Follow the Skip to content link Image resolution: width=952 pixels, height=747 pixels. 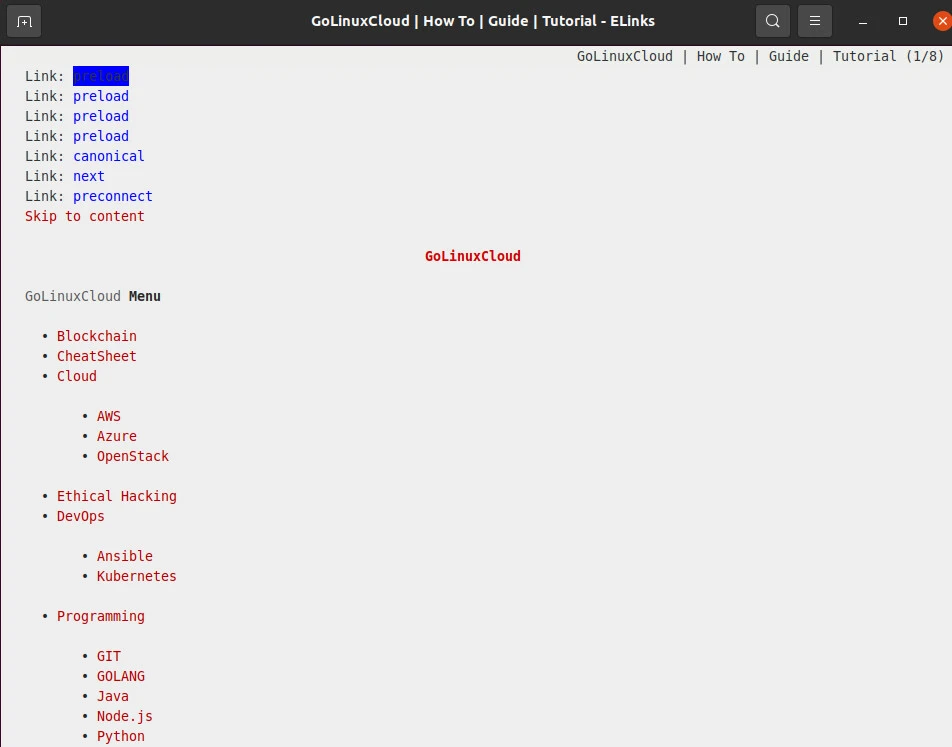tap(84, 216)
